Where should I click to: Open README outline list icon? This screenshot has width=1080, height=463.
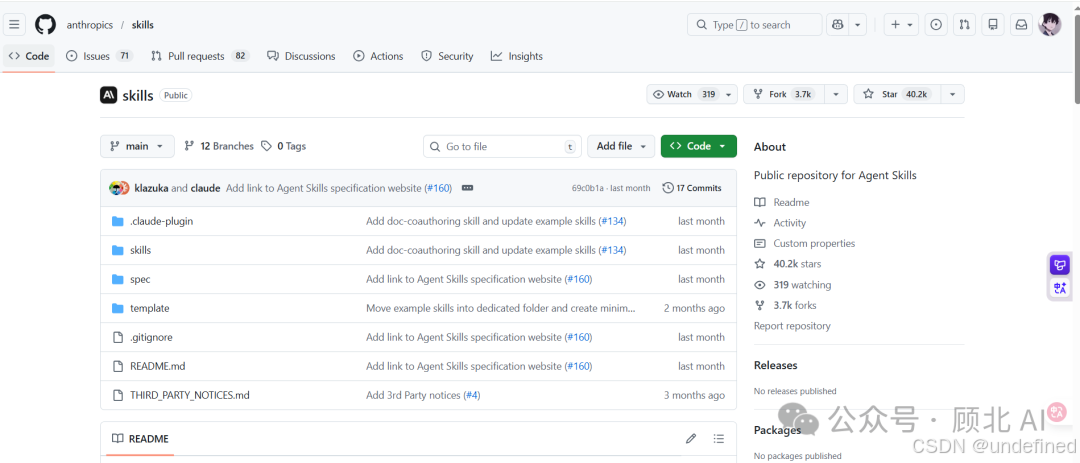[x=719, y=439]
